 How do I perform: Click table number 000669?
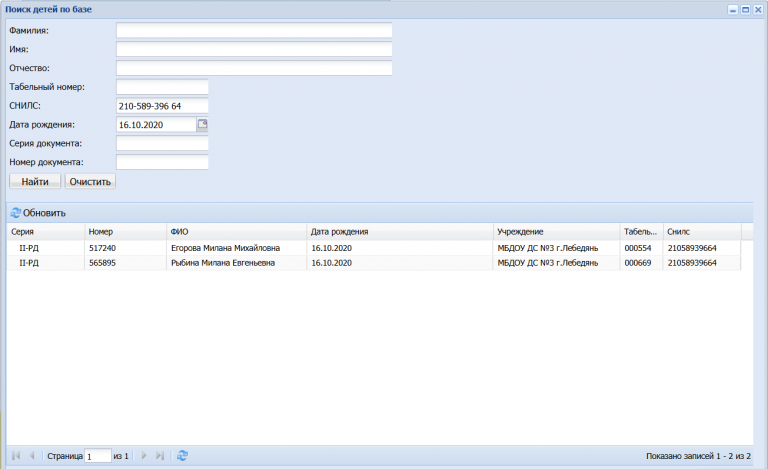point(638,263)
